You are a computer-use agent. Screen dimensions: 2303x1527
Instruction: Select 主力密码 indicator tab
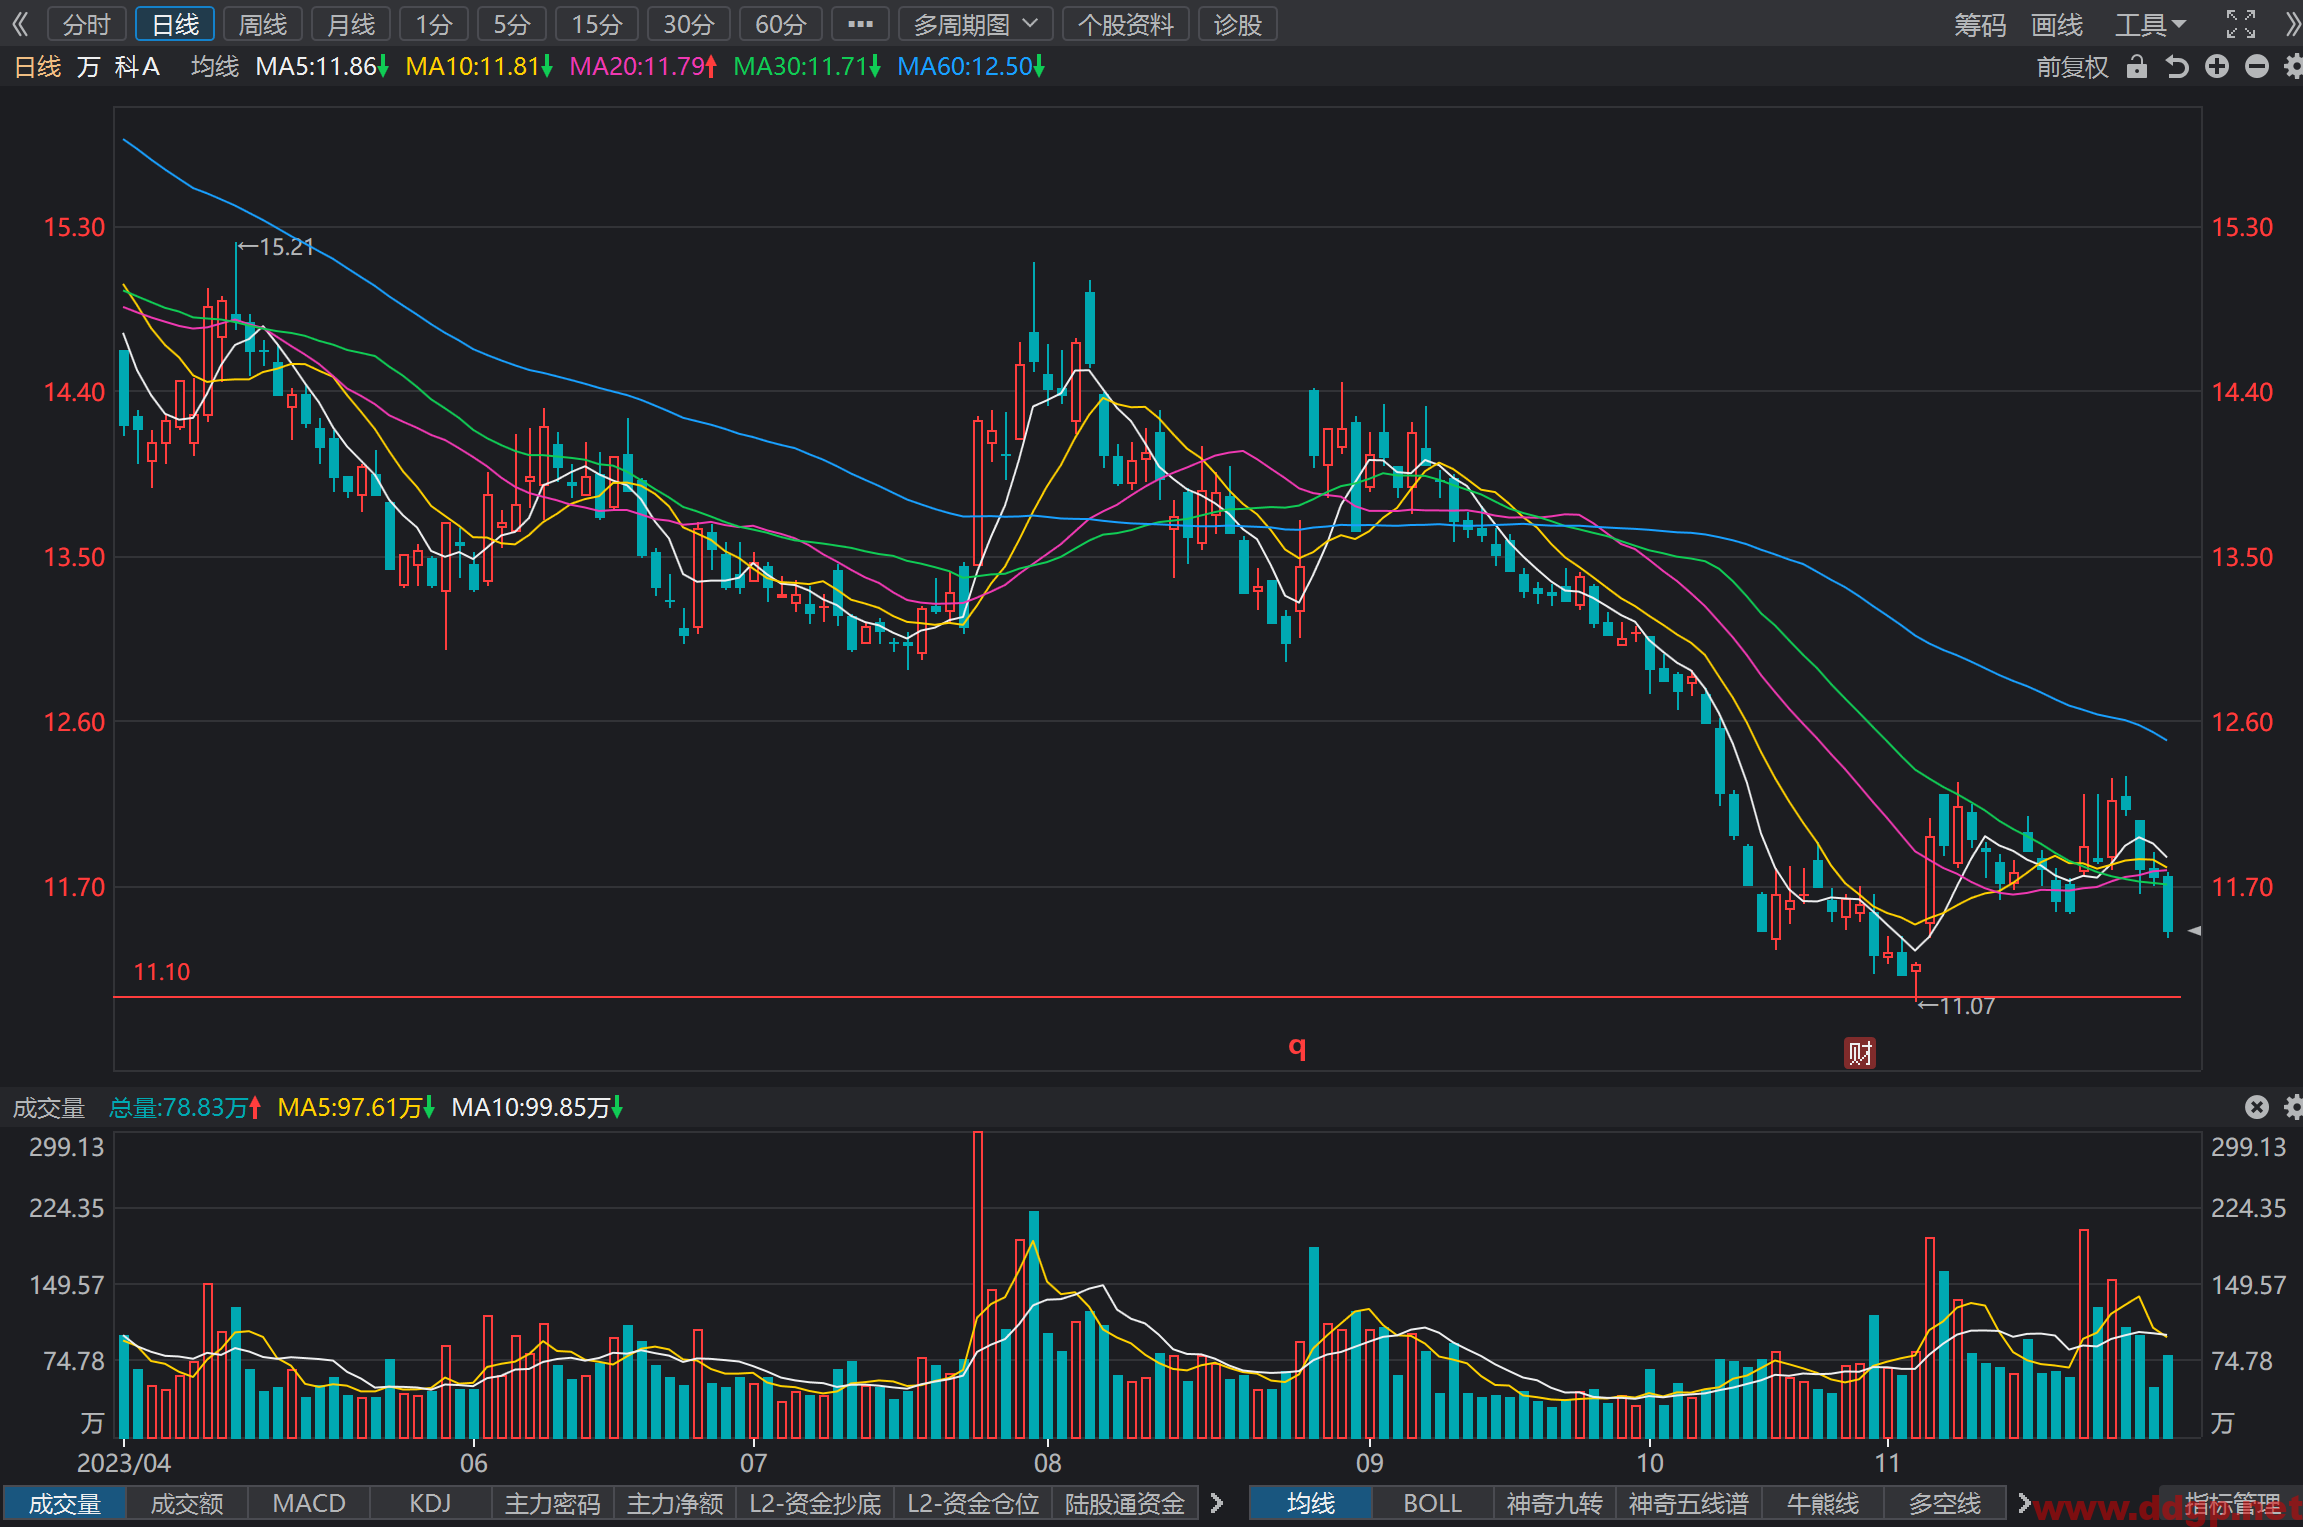point(552,1503)
